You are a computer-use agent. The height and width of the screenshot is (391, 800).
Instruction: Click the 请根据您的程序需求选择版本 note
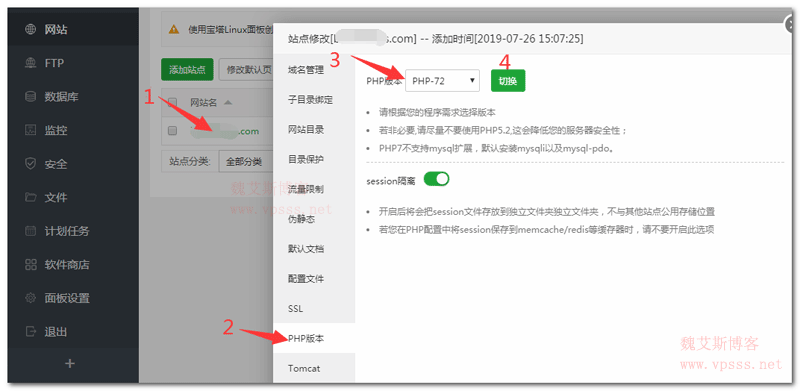coord(437,112)
